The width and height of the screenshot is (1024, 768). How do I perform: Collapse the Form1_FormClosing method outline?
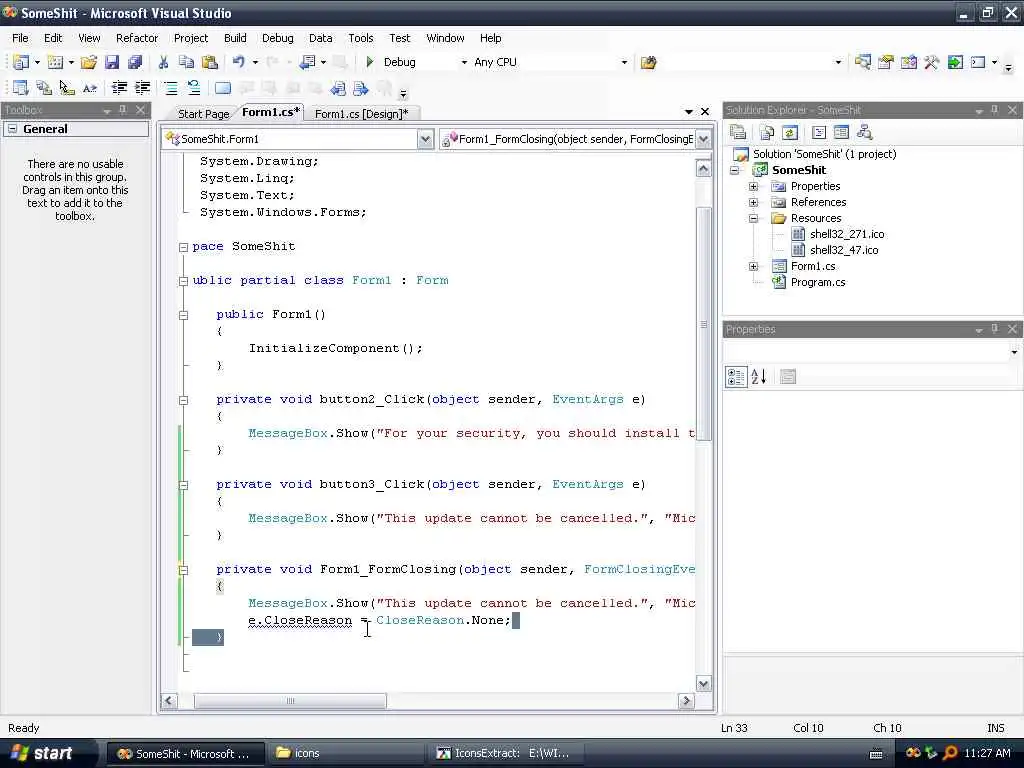[x=184, y=570]
